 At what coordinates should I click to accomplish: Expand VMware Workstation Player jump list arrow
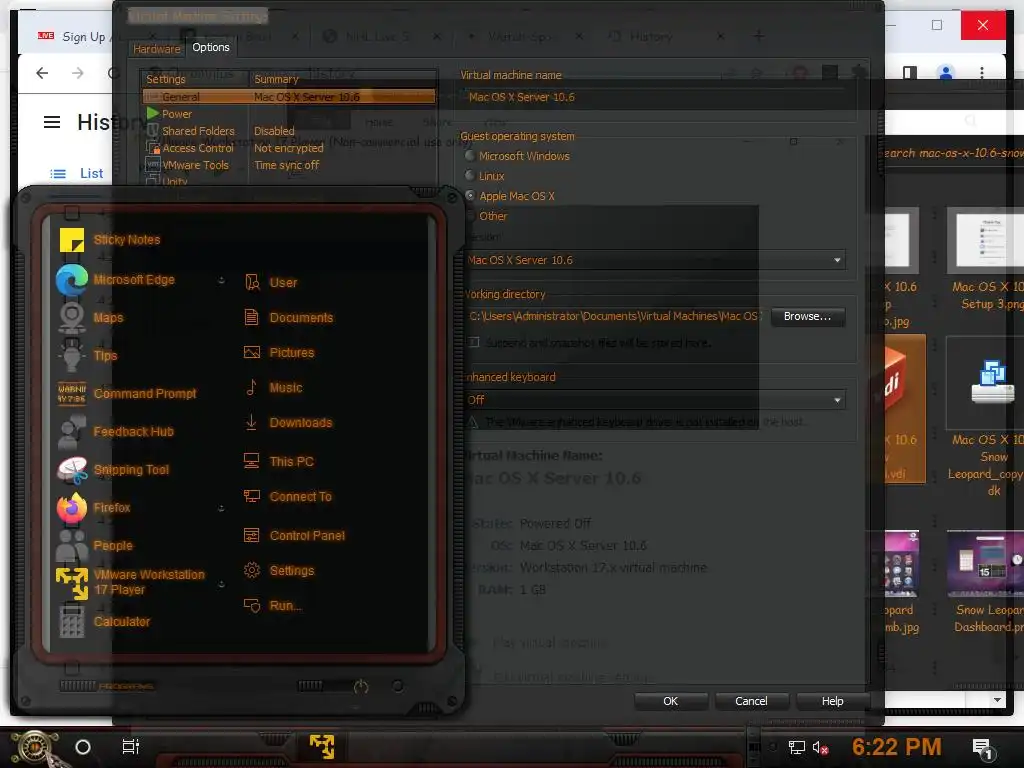(221, 584)
